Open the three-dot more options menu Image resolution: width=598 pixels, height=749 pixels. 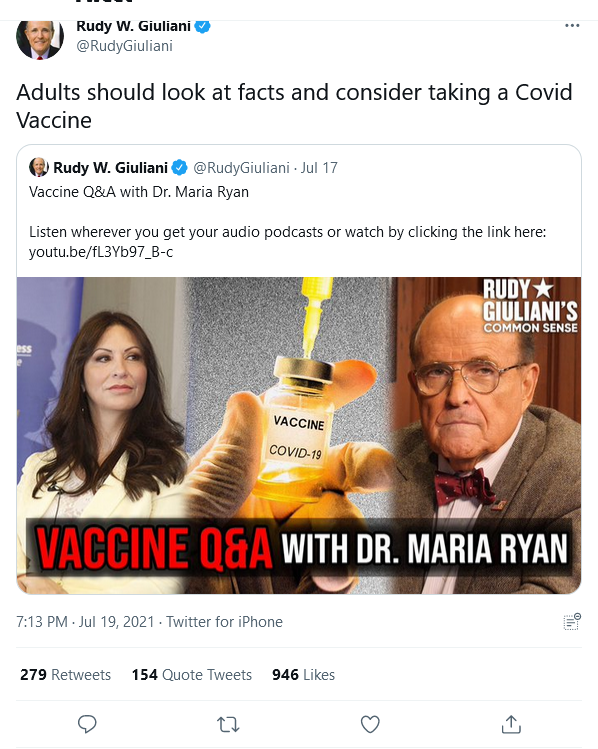click(x=572, y=25)
